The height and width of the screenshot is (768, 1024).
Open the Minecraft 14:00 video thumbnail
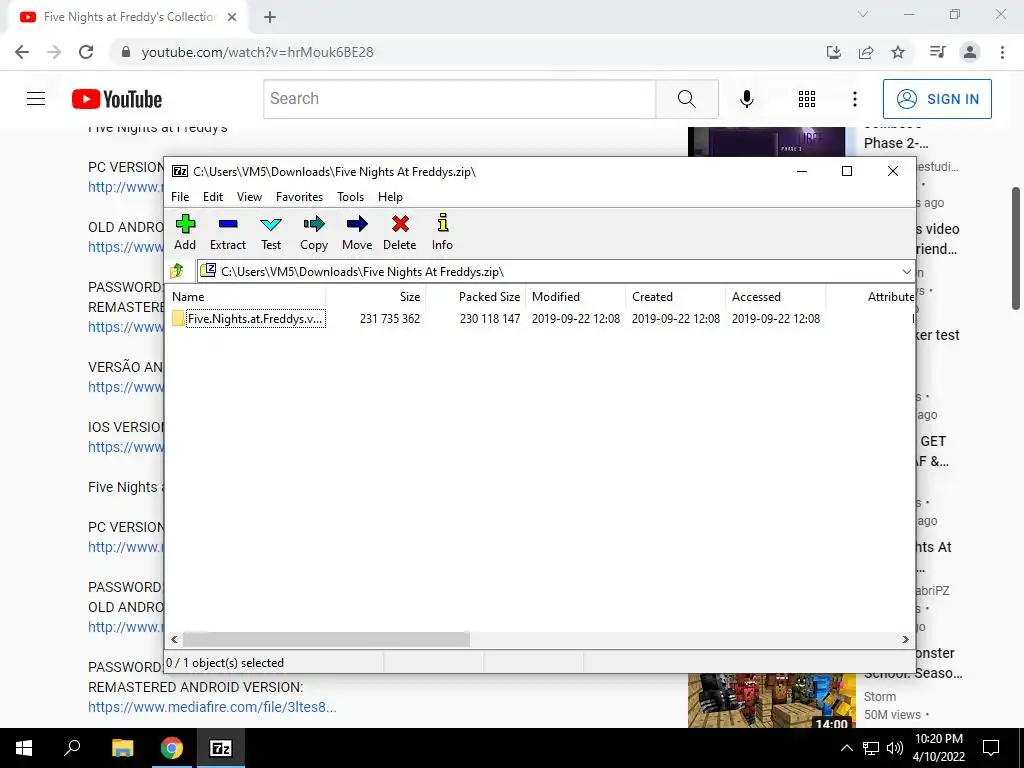pyautogui.click(x=771, y=701)
